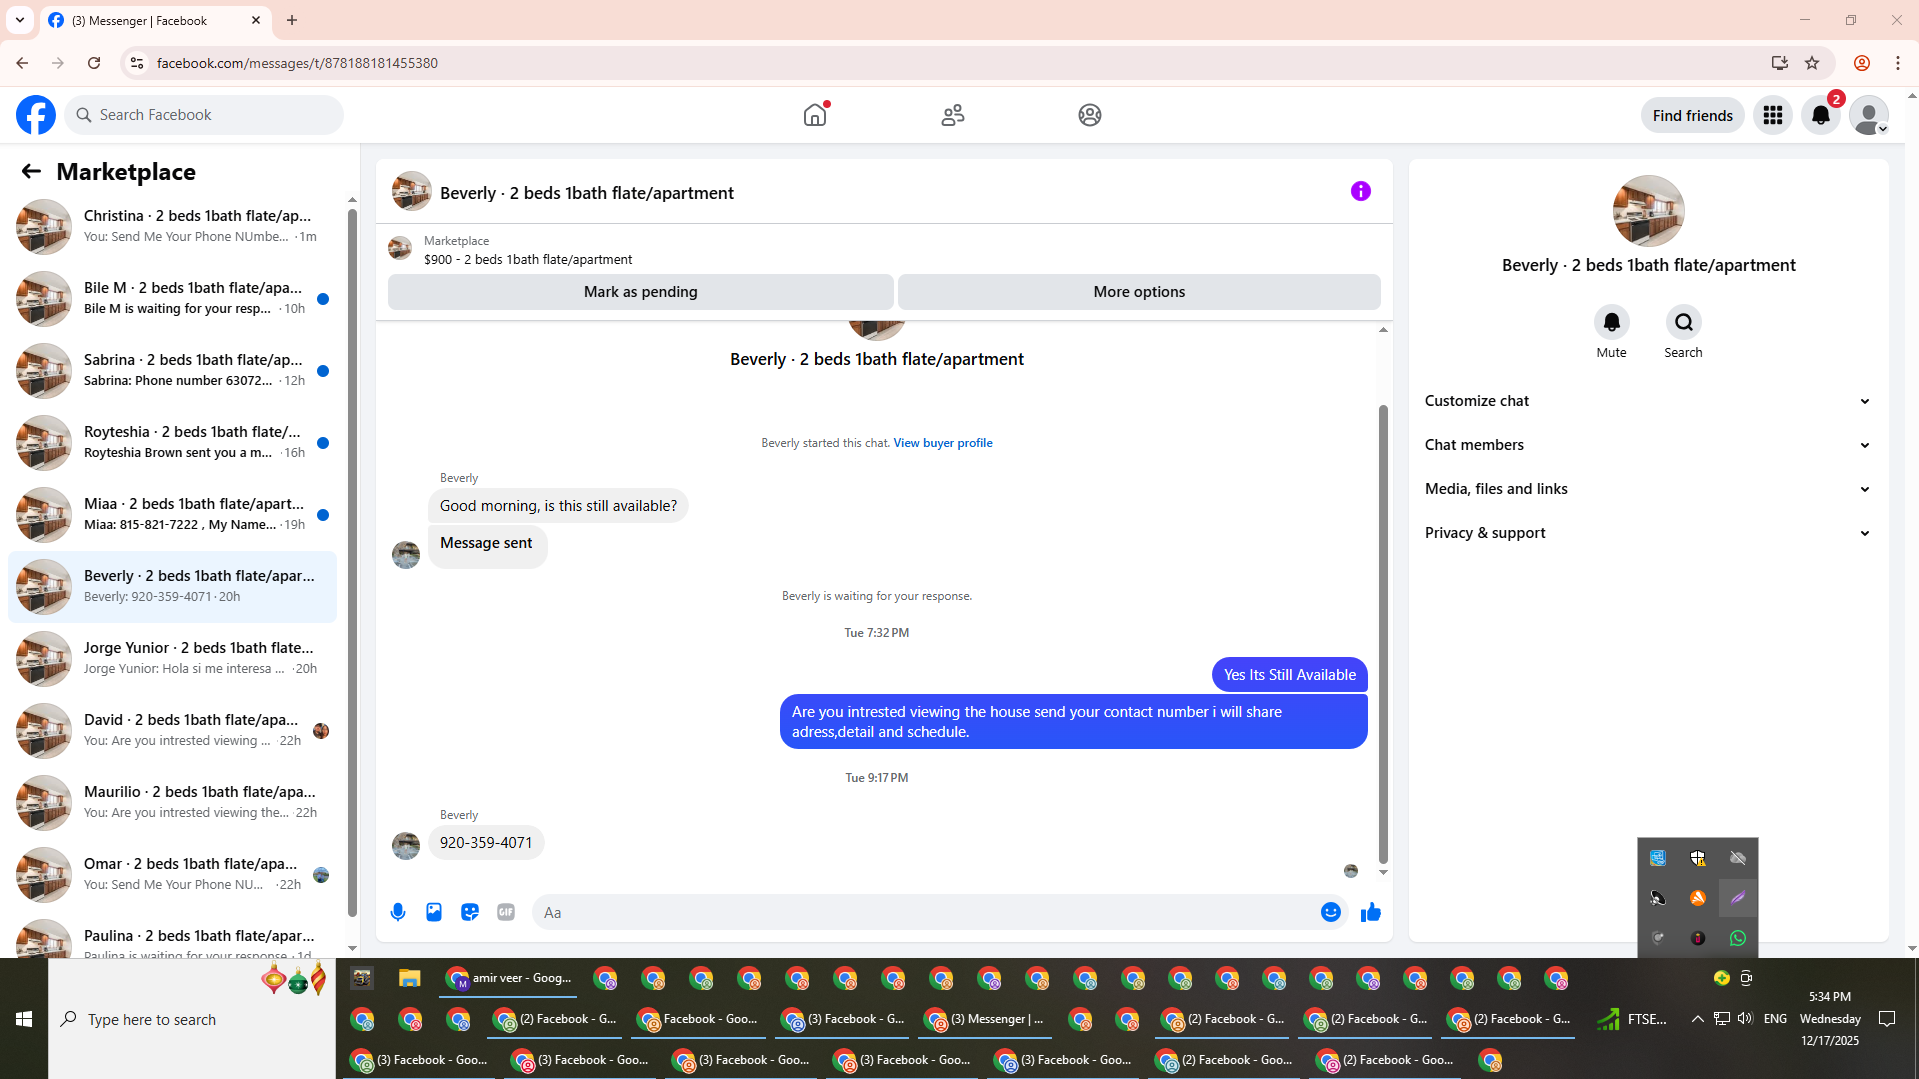The height and width of the screenshot is (1079, 1919).
Task: Click the back arrow beside Marketplace
Action: click(x=31, y=172)
